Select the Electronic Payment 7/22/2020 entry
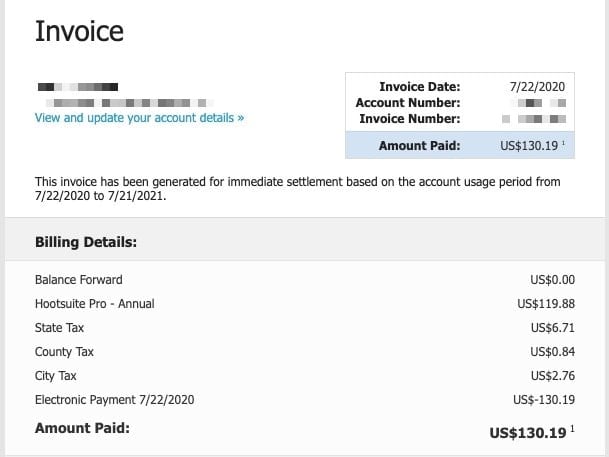This screenshot has height=457, width=609. (115, 400)
